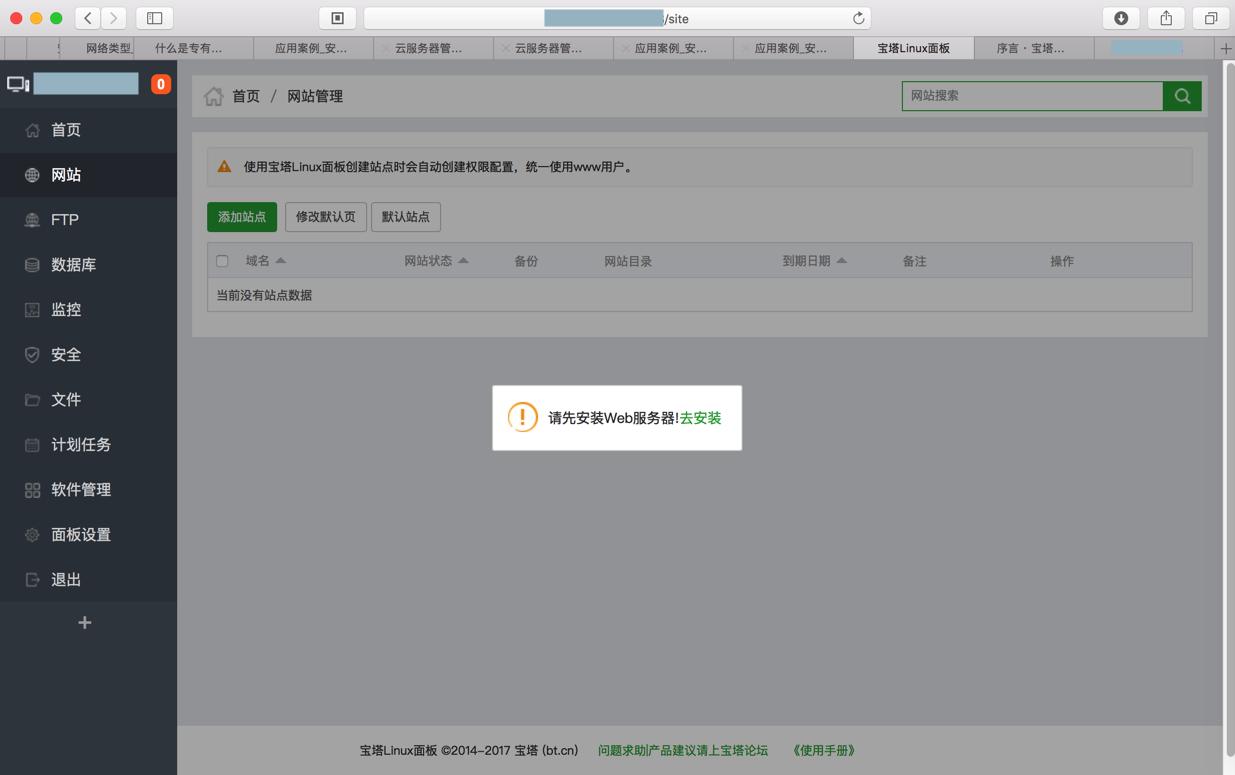Open Safari downloads button
The height and width of the screenshot is (775, 1235).
(1121, 18)
